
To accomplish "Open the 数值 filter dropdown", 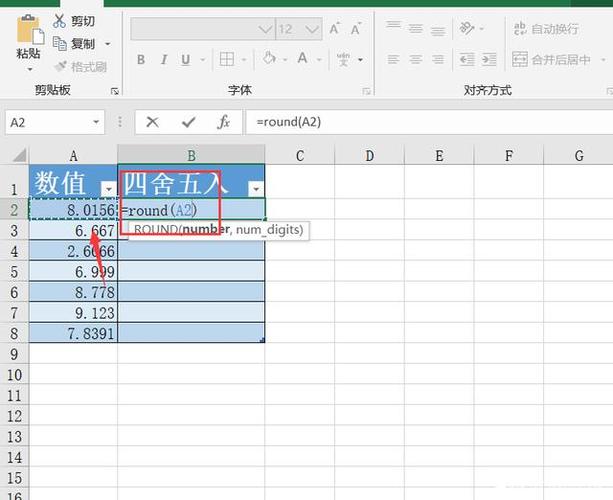I will click(108, 189).
